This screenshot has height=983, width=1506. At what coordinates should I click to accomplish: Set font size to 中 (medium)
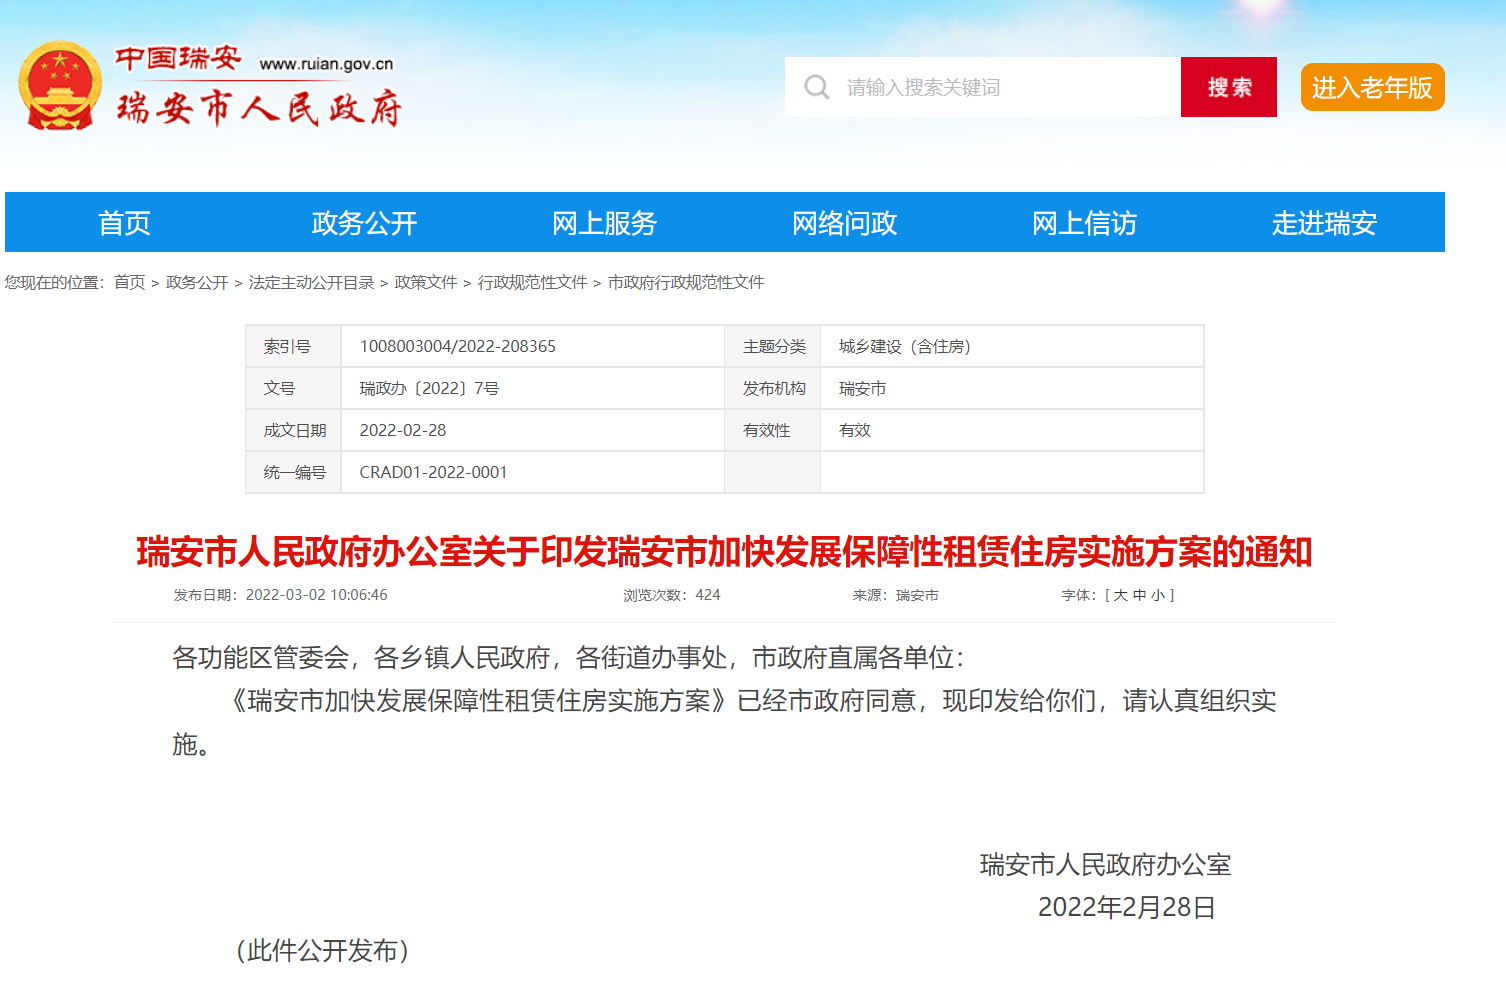tap(1139, 595)
